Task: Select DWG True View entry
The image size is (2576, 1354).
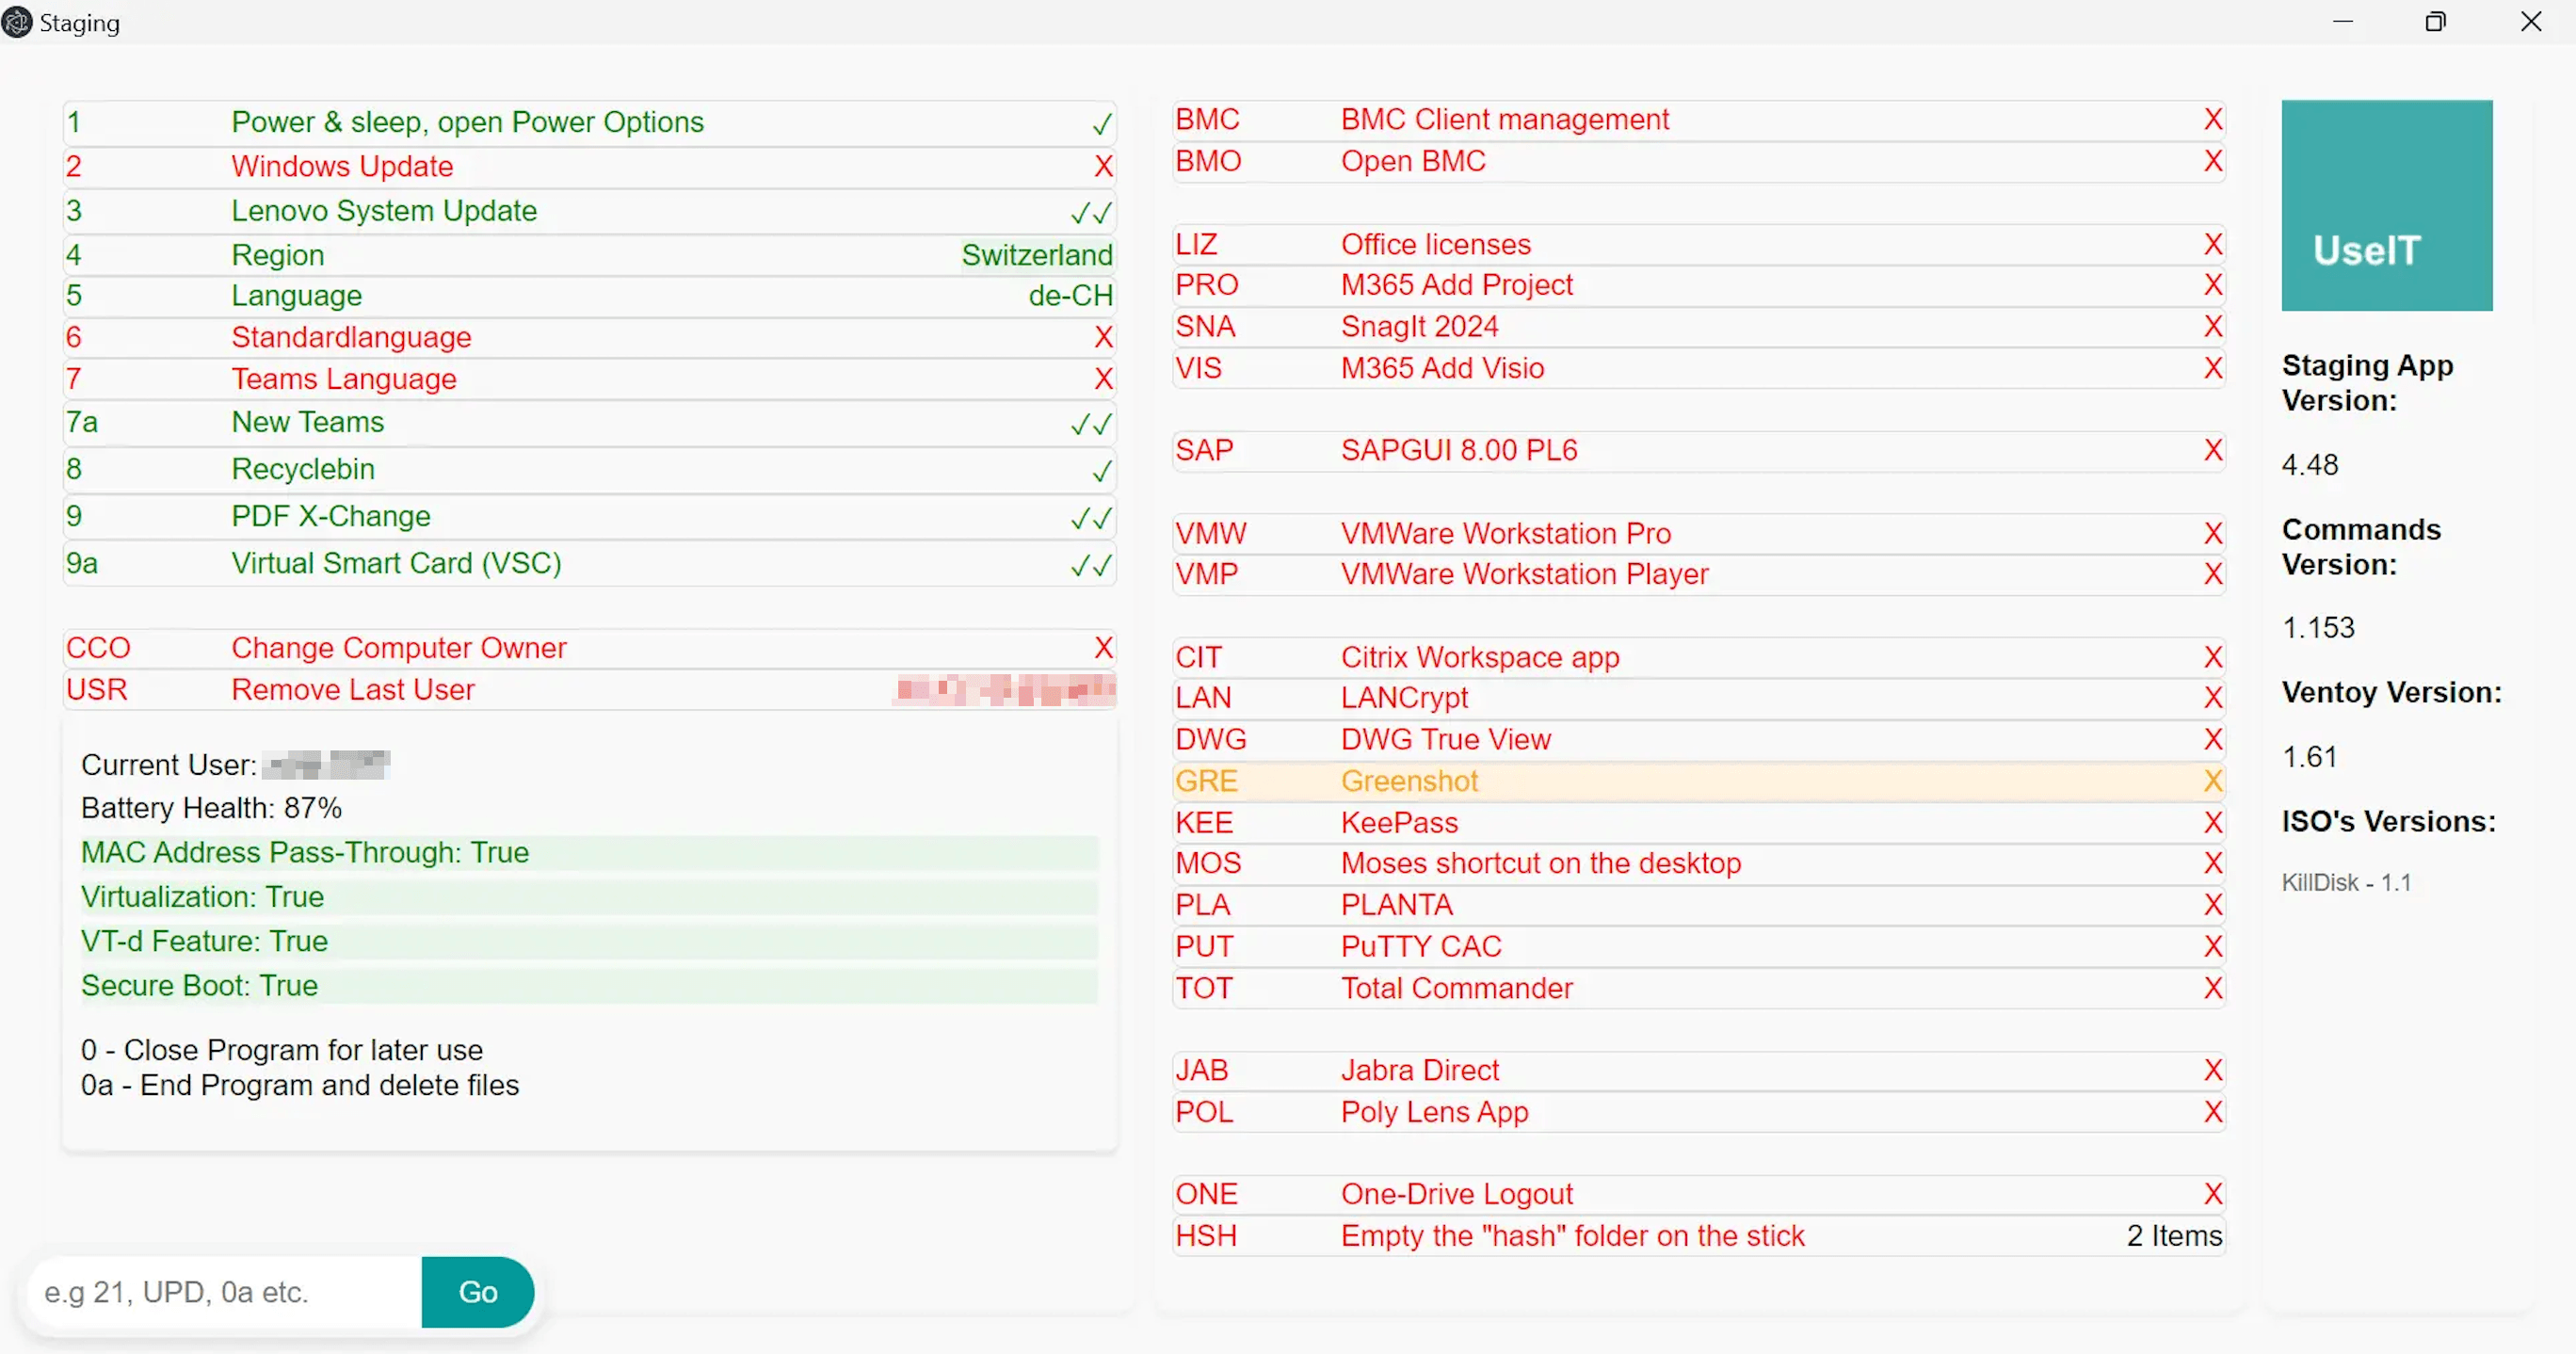Action: [x=1698, y=740]
